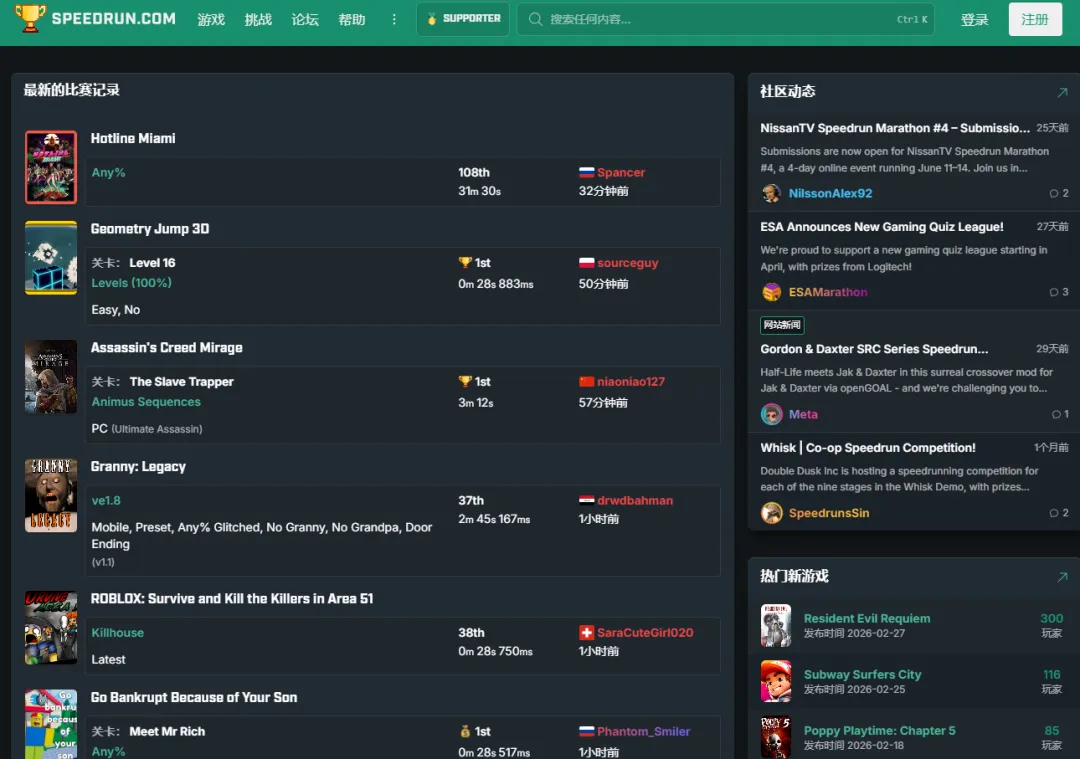Screen dimensions: 1080x759
Task: Click the magnifier search icon
Action: click(535, 19)
